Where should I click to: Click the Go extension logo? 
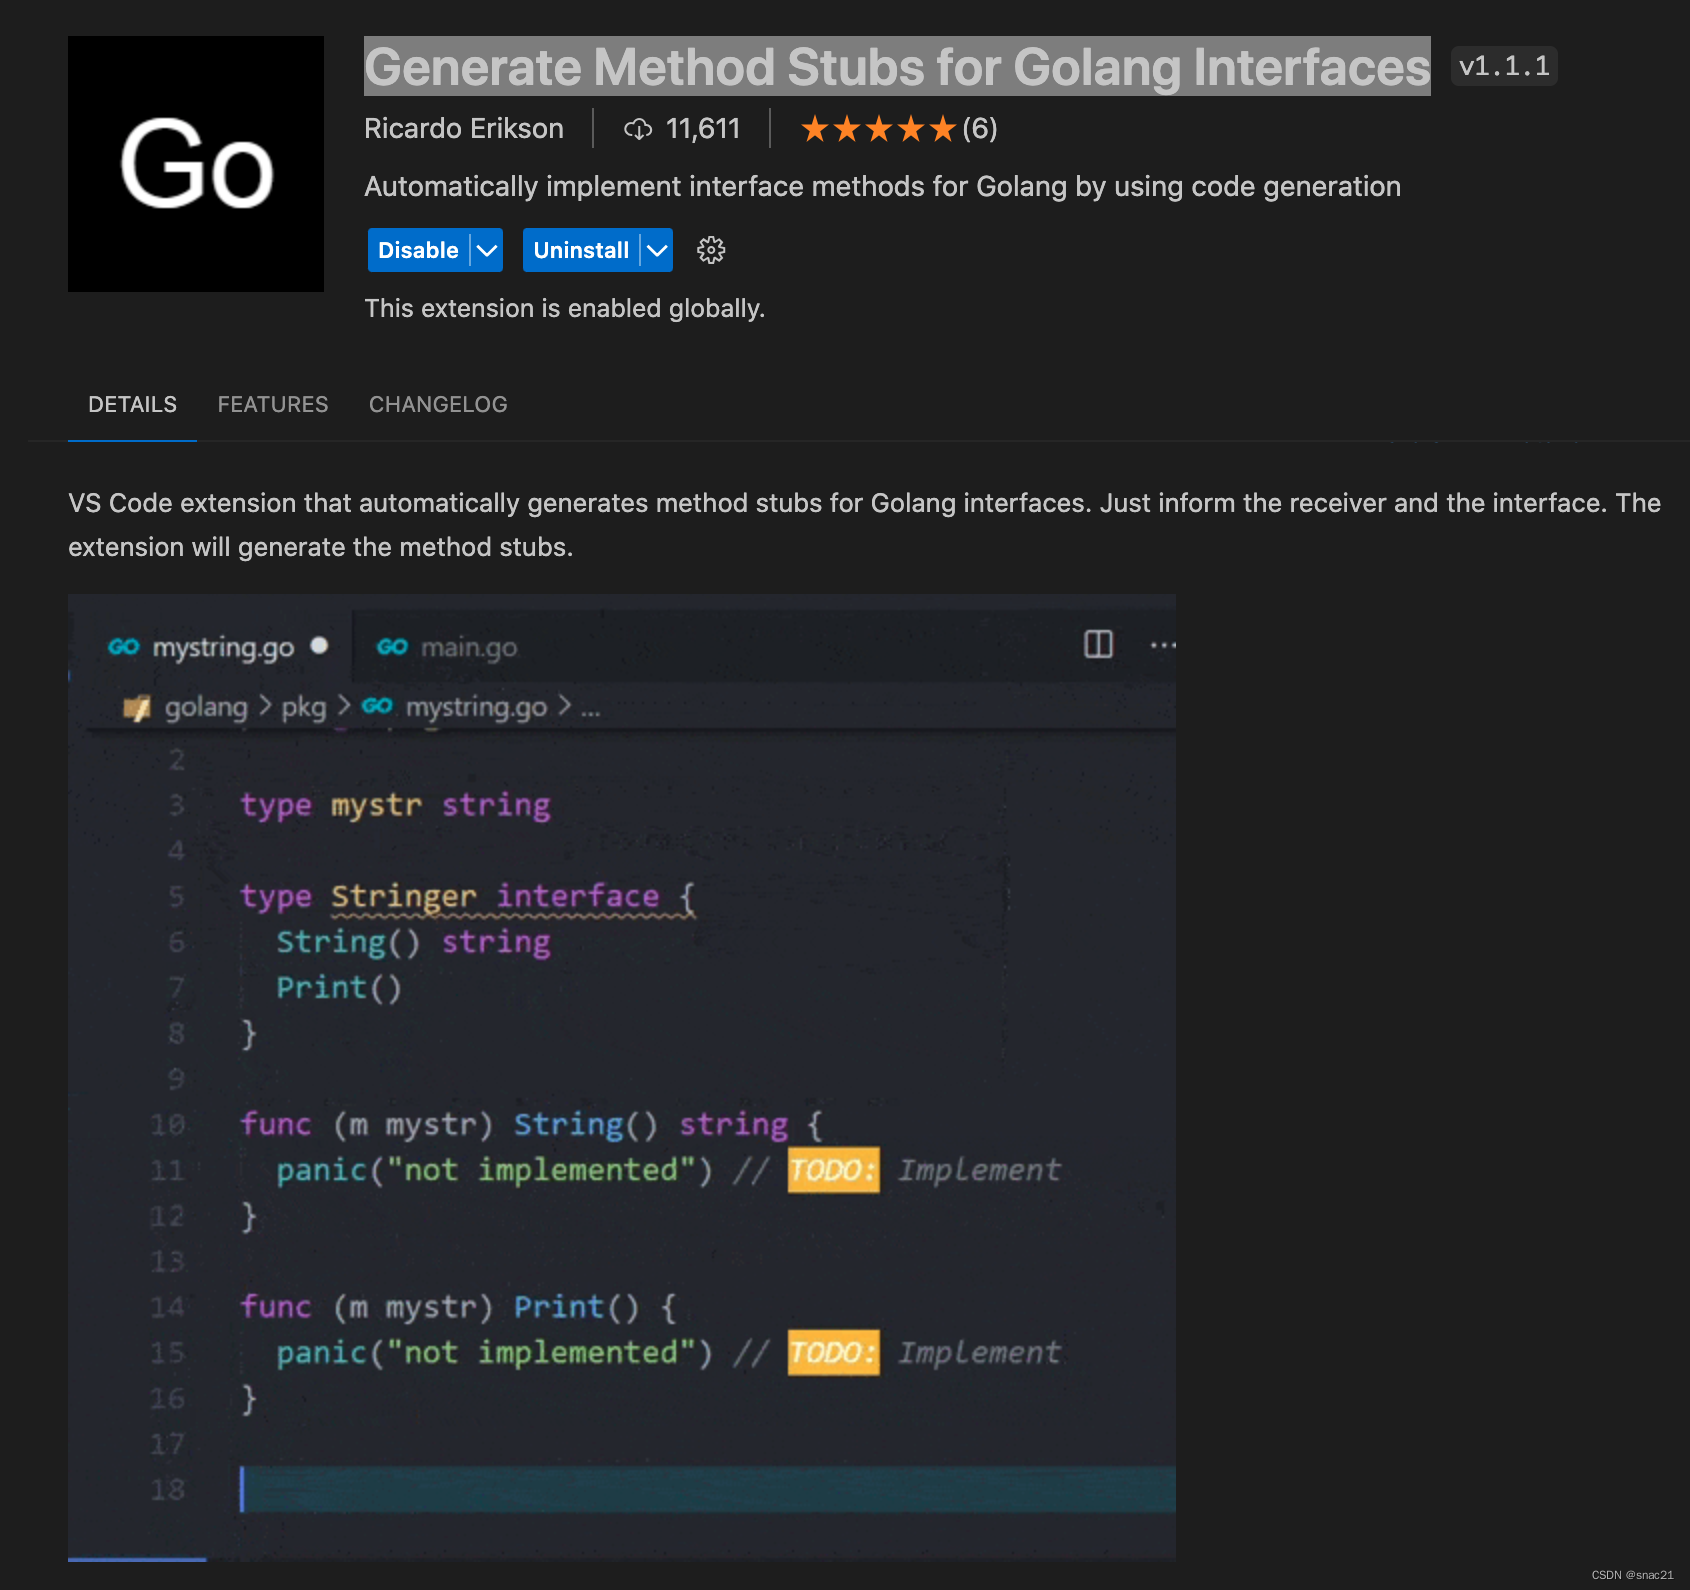[196, 164]
